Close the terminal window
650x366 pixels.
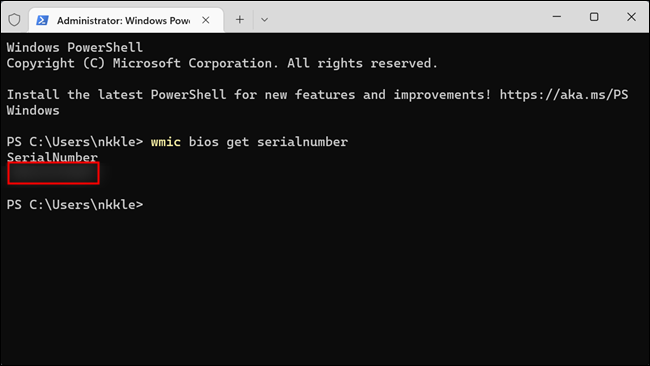[631, 17]
